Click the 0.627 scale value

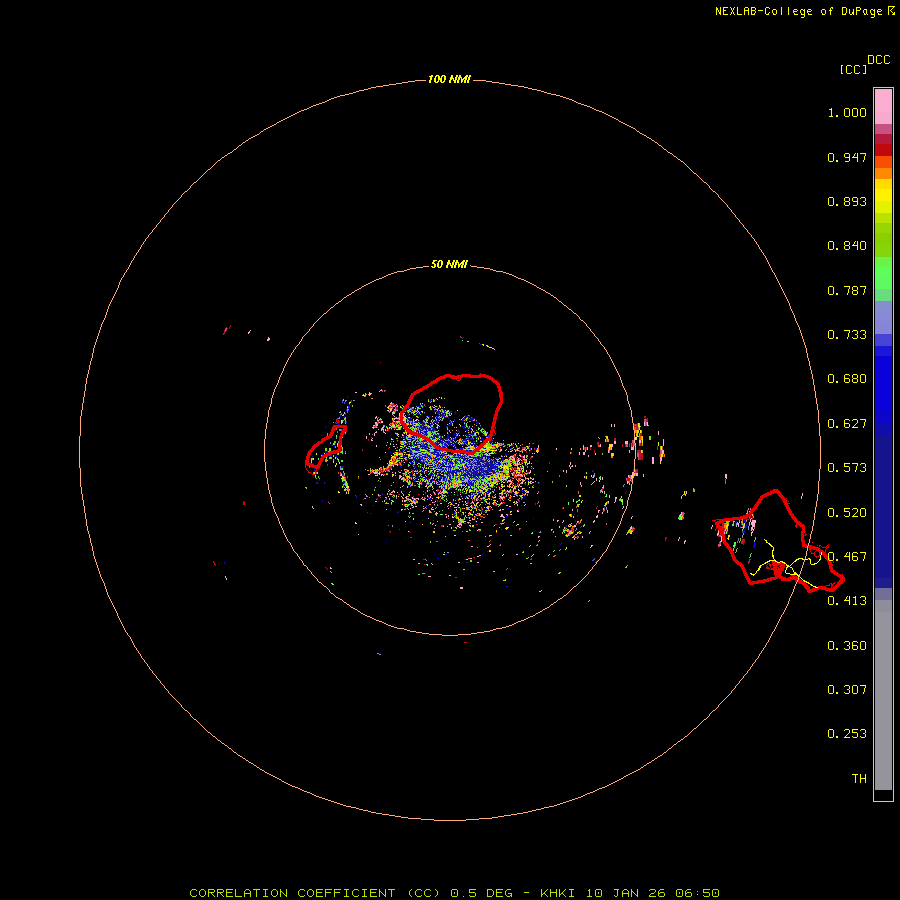(x=847, y=424)
